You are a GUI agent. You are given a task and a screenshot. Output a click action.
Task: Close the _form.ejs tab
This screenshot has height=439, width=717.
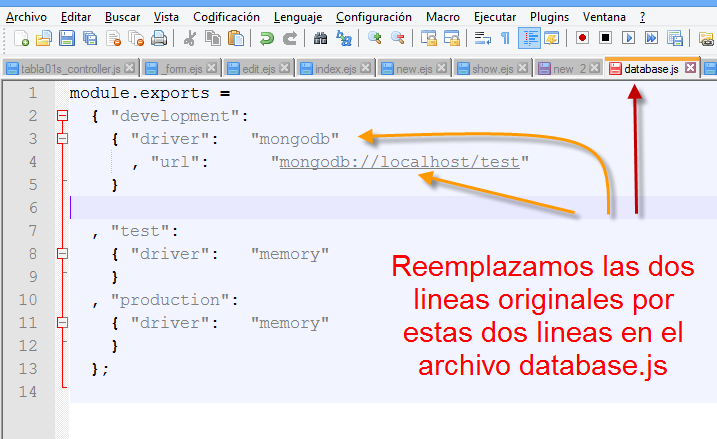click(211, 68)
